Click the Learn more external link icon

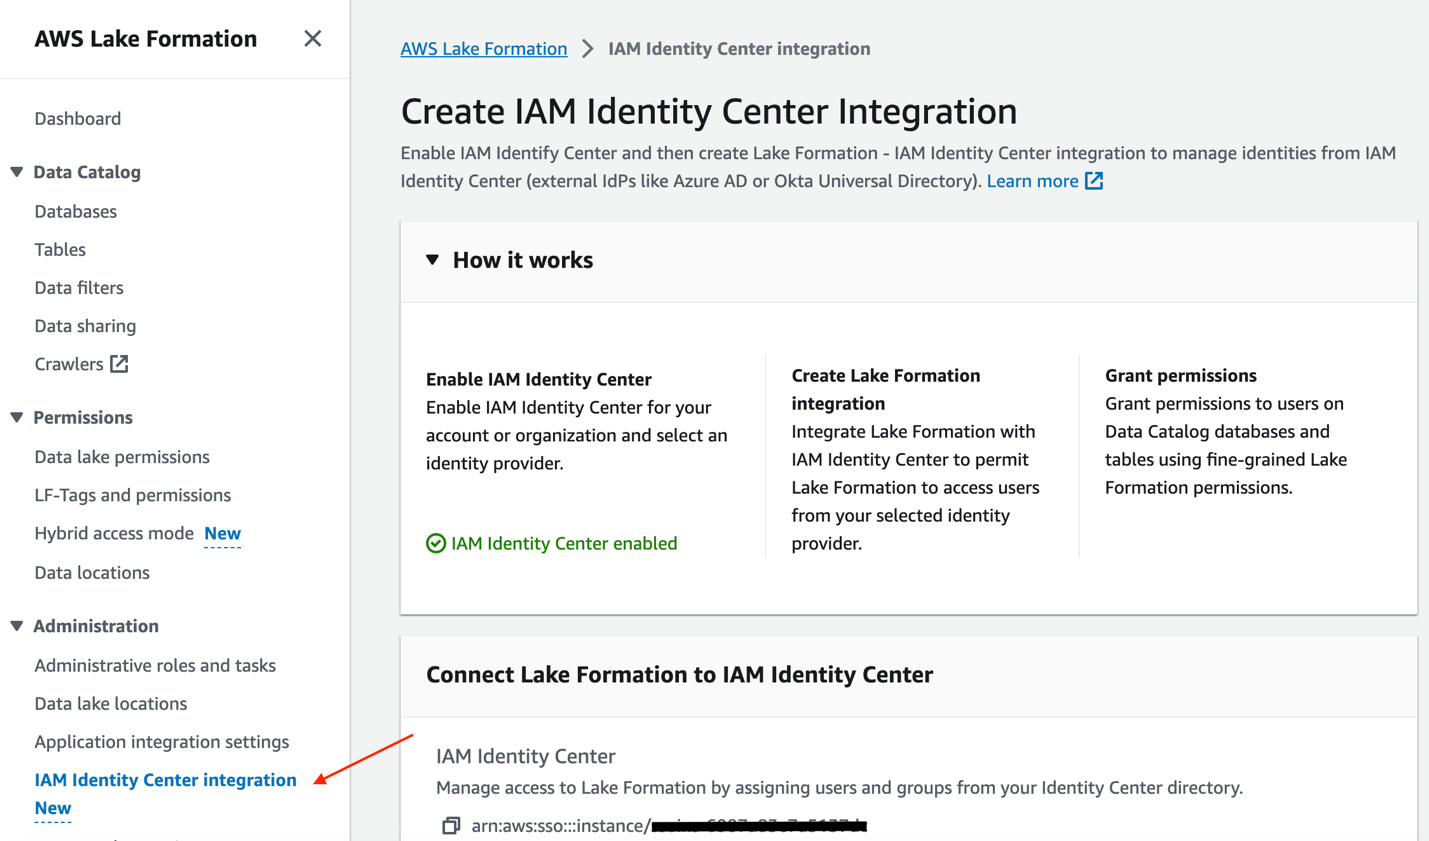tap(1094, 181)
